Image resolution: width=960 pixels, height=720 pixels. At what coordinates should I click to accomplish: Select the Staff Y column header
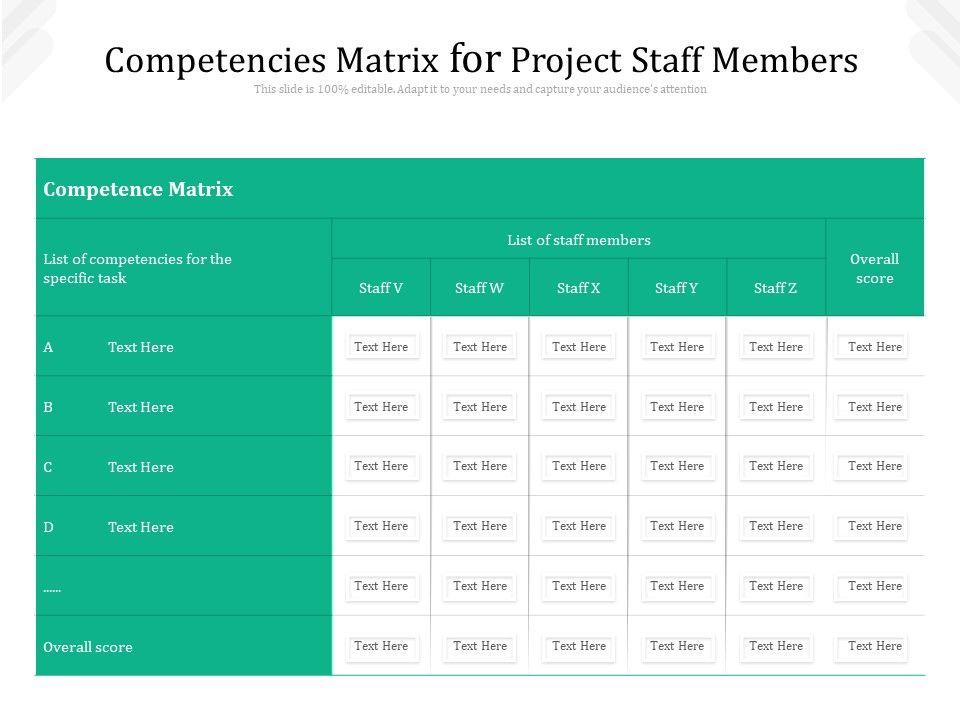point(677,288)
